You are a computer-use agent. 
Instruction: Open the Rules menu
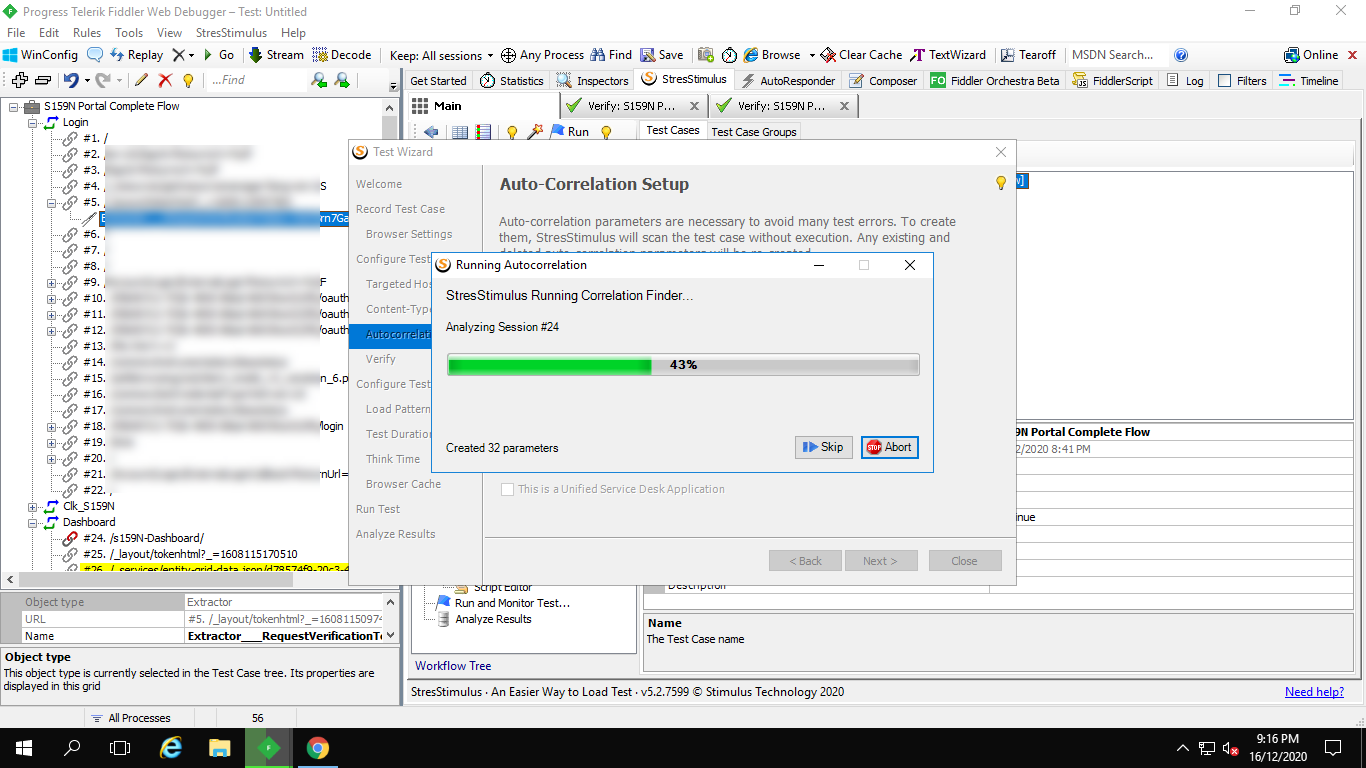pos(87,33)
